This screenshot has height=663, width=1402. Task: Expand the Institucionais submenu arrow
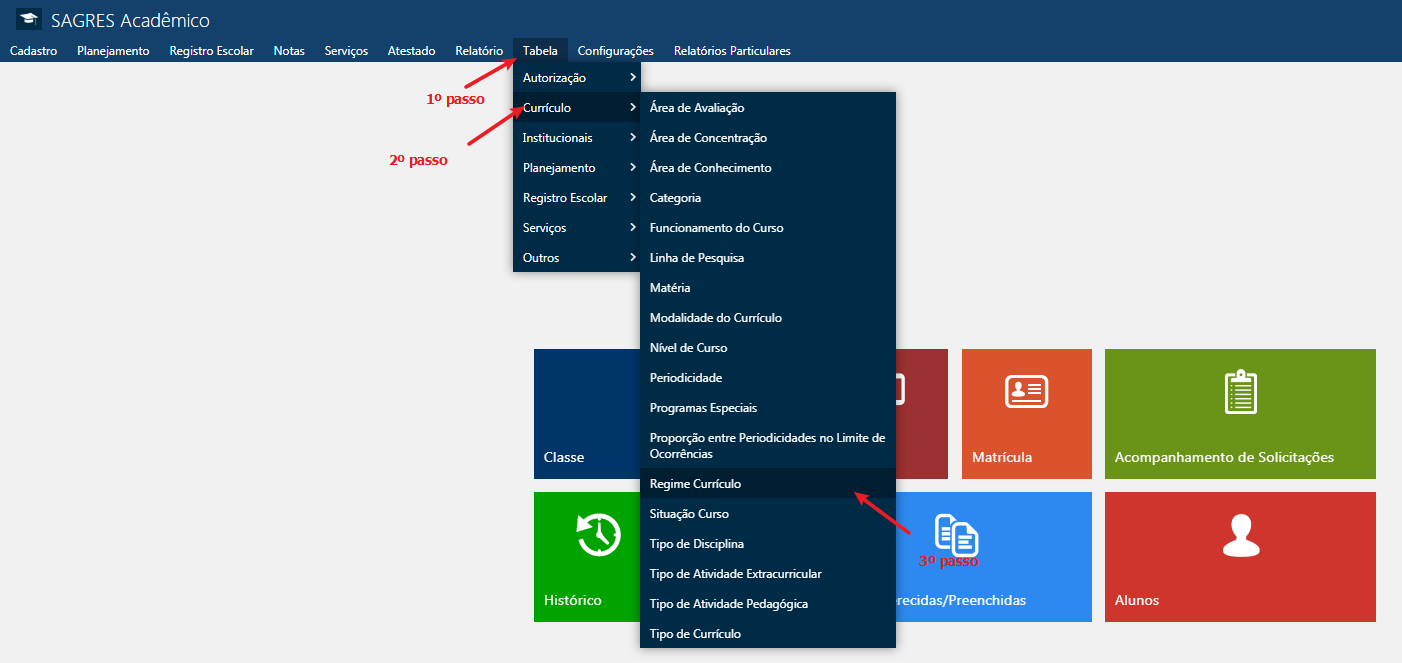click(x=632, y=137)
